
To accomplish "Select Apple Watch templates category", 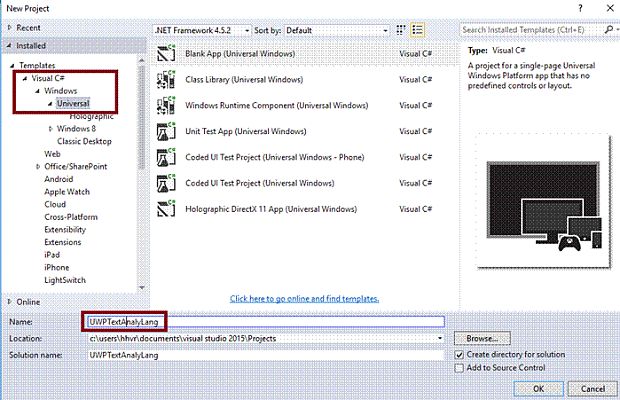I will (67, 192).
